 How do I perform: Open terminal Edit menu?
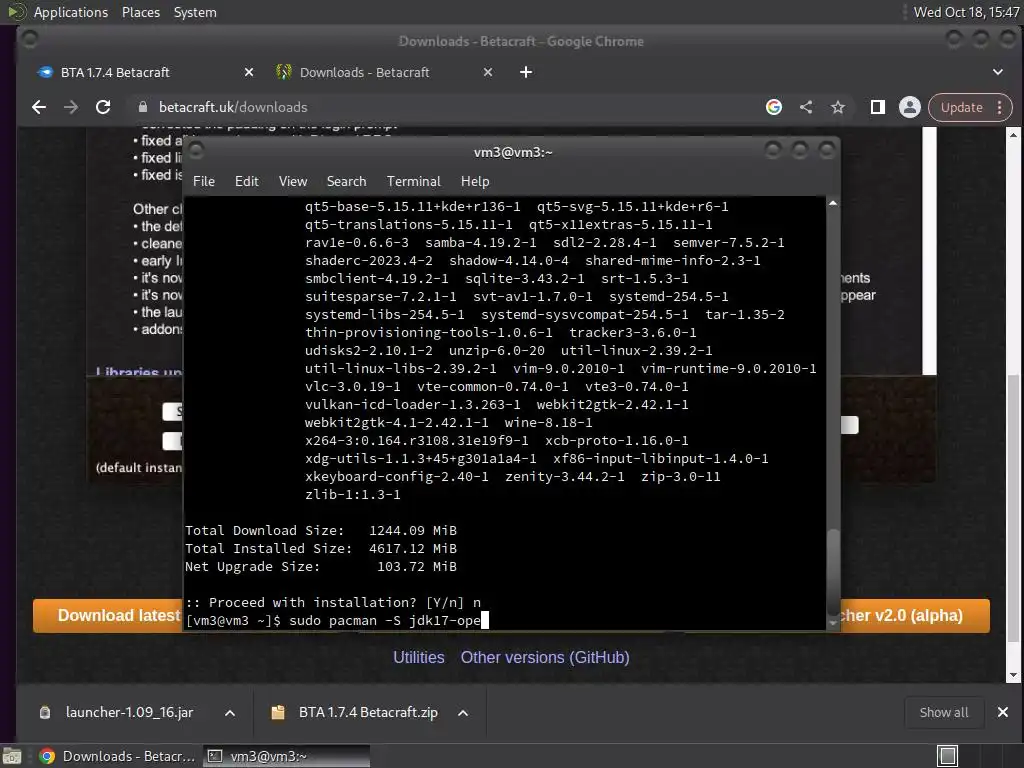(247, 182)
